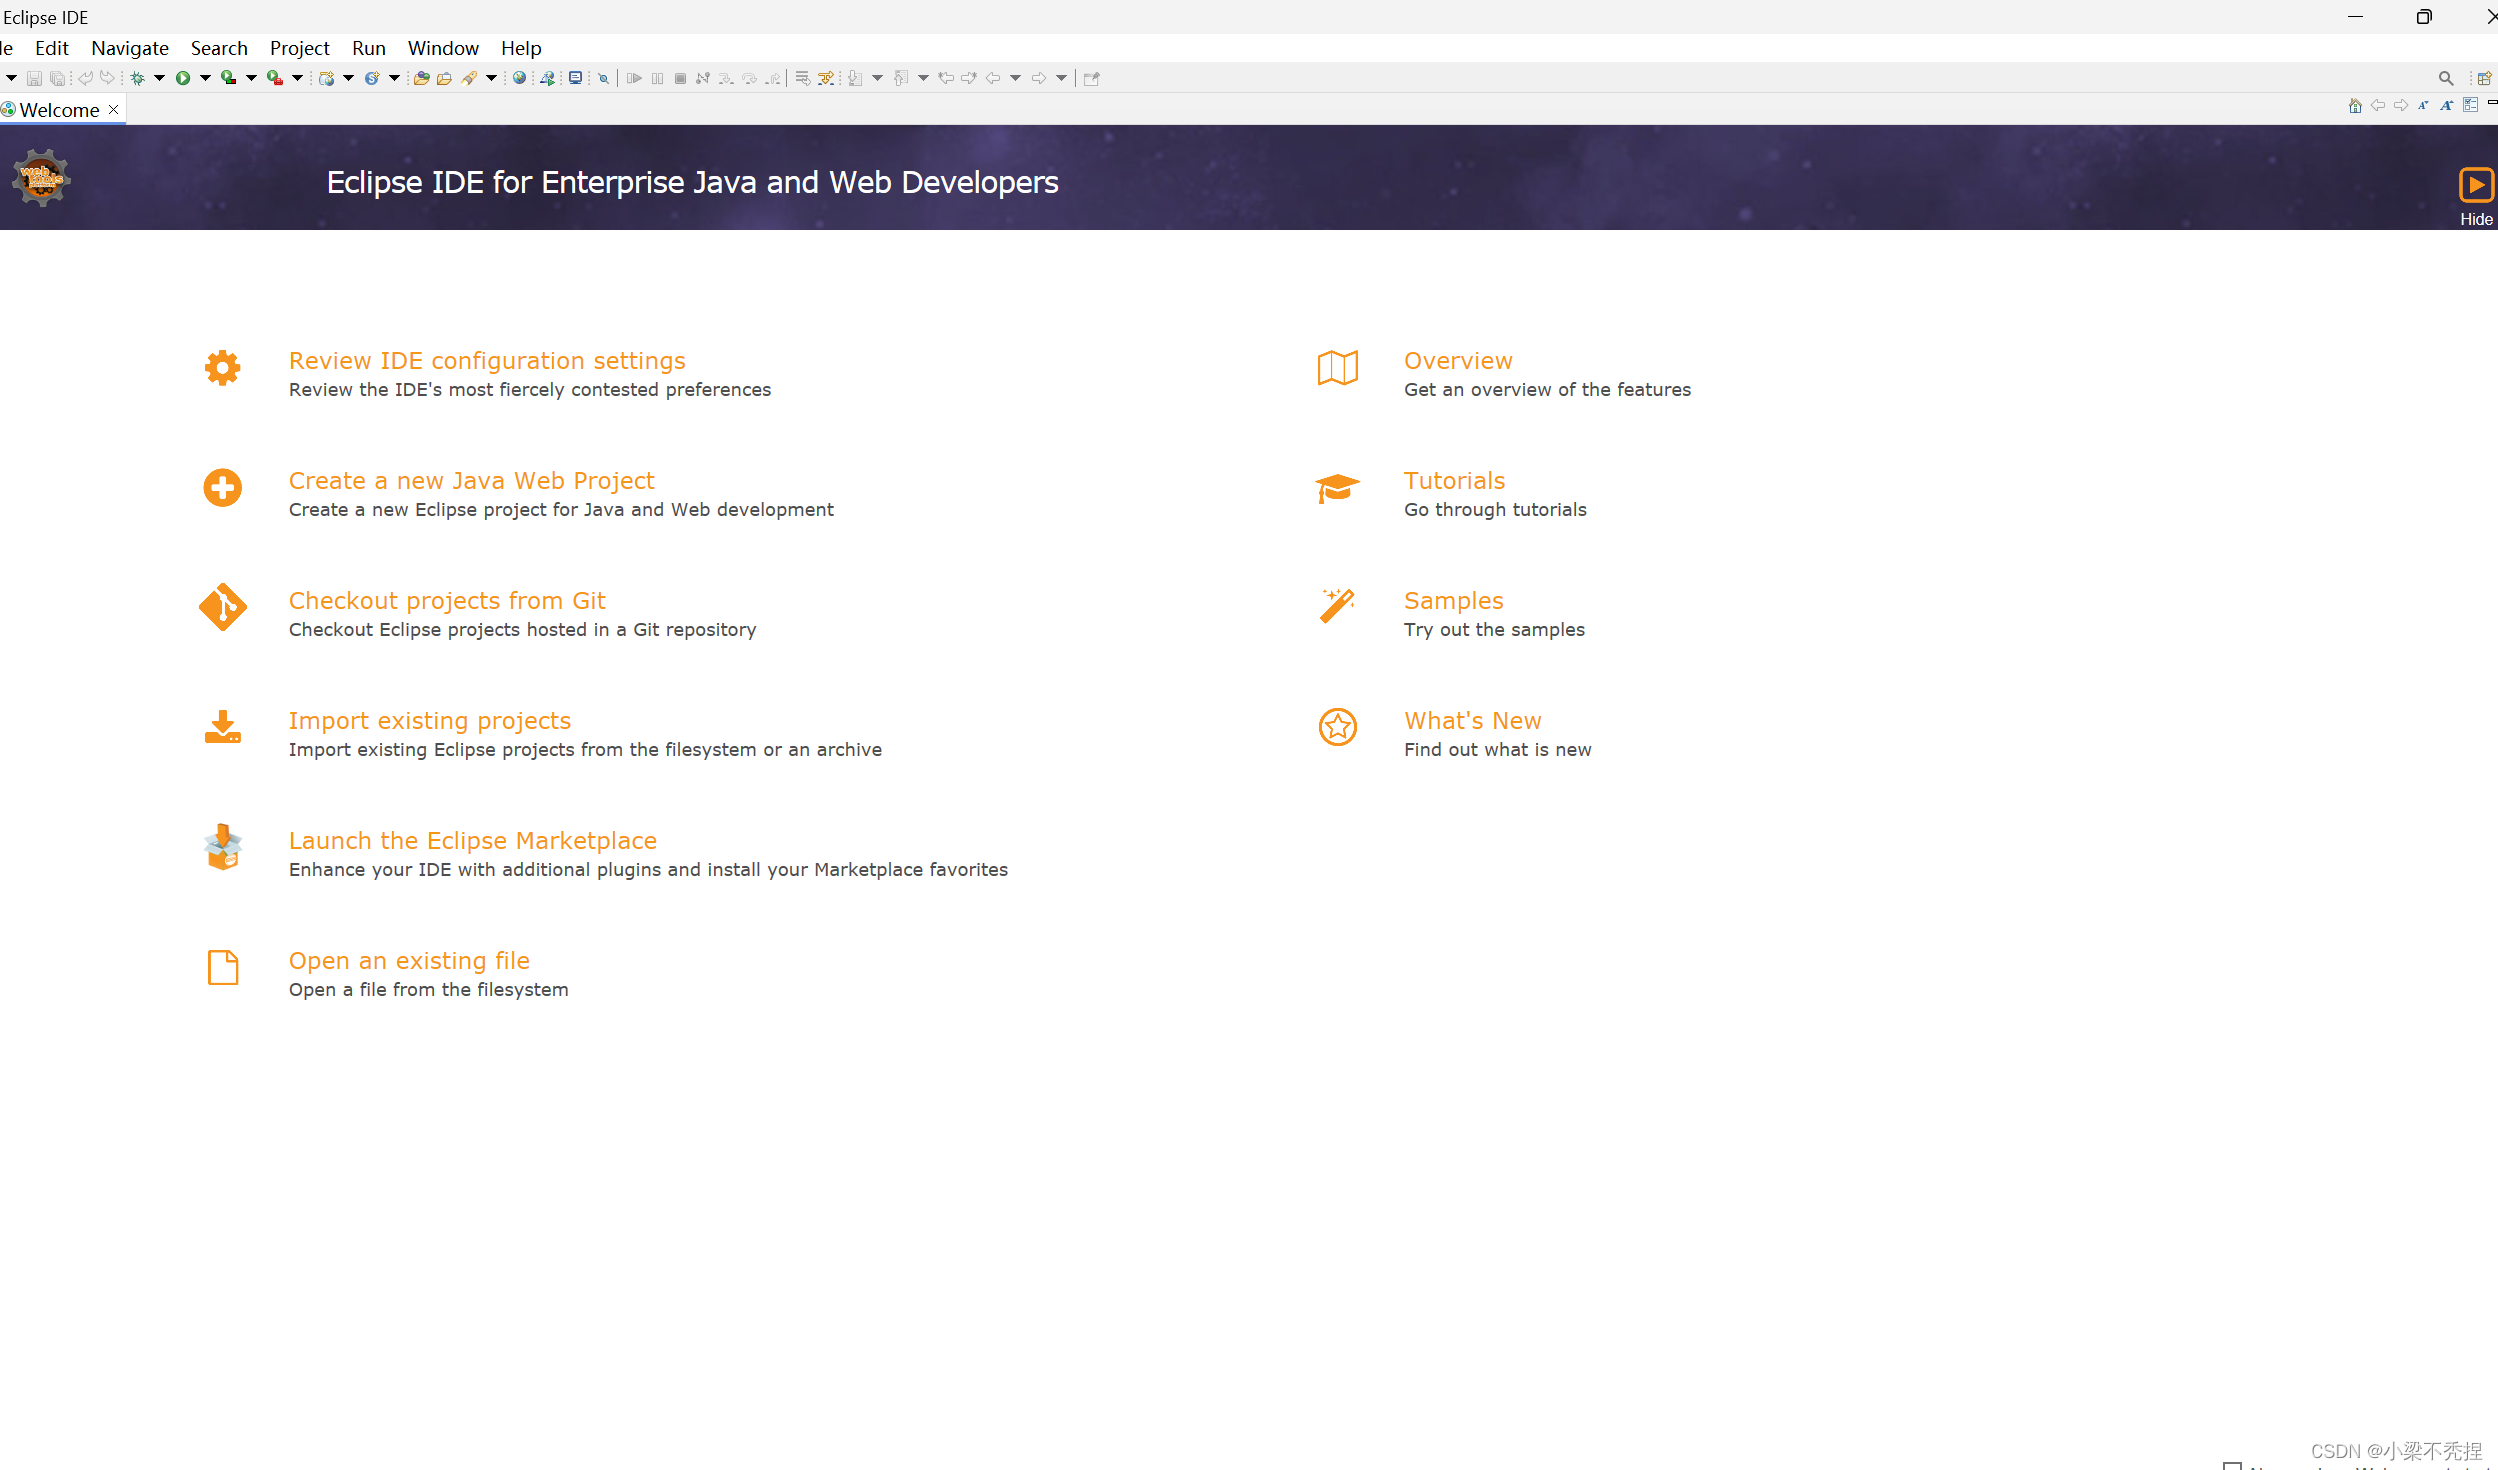Click the Last Edit Location arrow icon
This screenshot has width=2498, height=1470.
[x=946, y=78]
